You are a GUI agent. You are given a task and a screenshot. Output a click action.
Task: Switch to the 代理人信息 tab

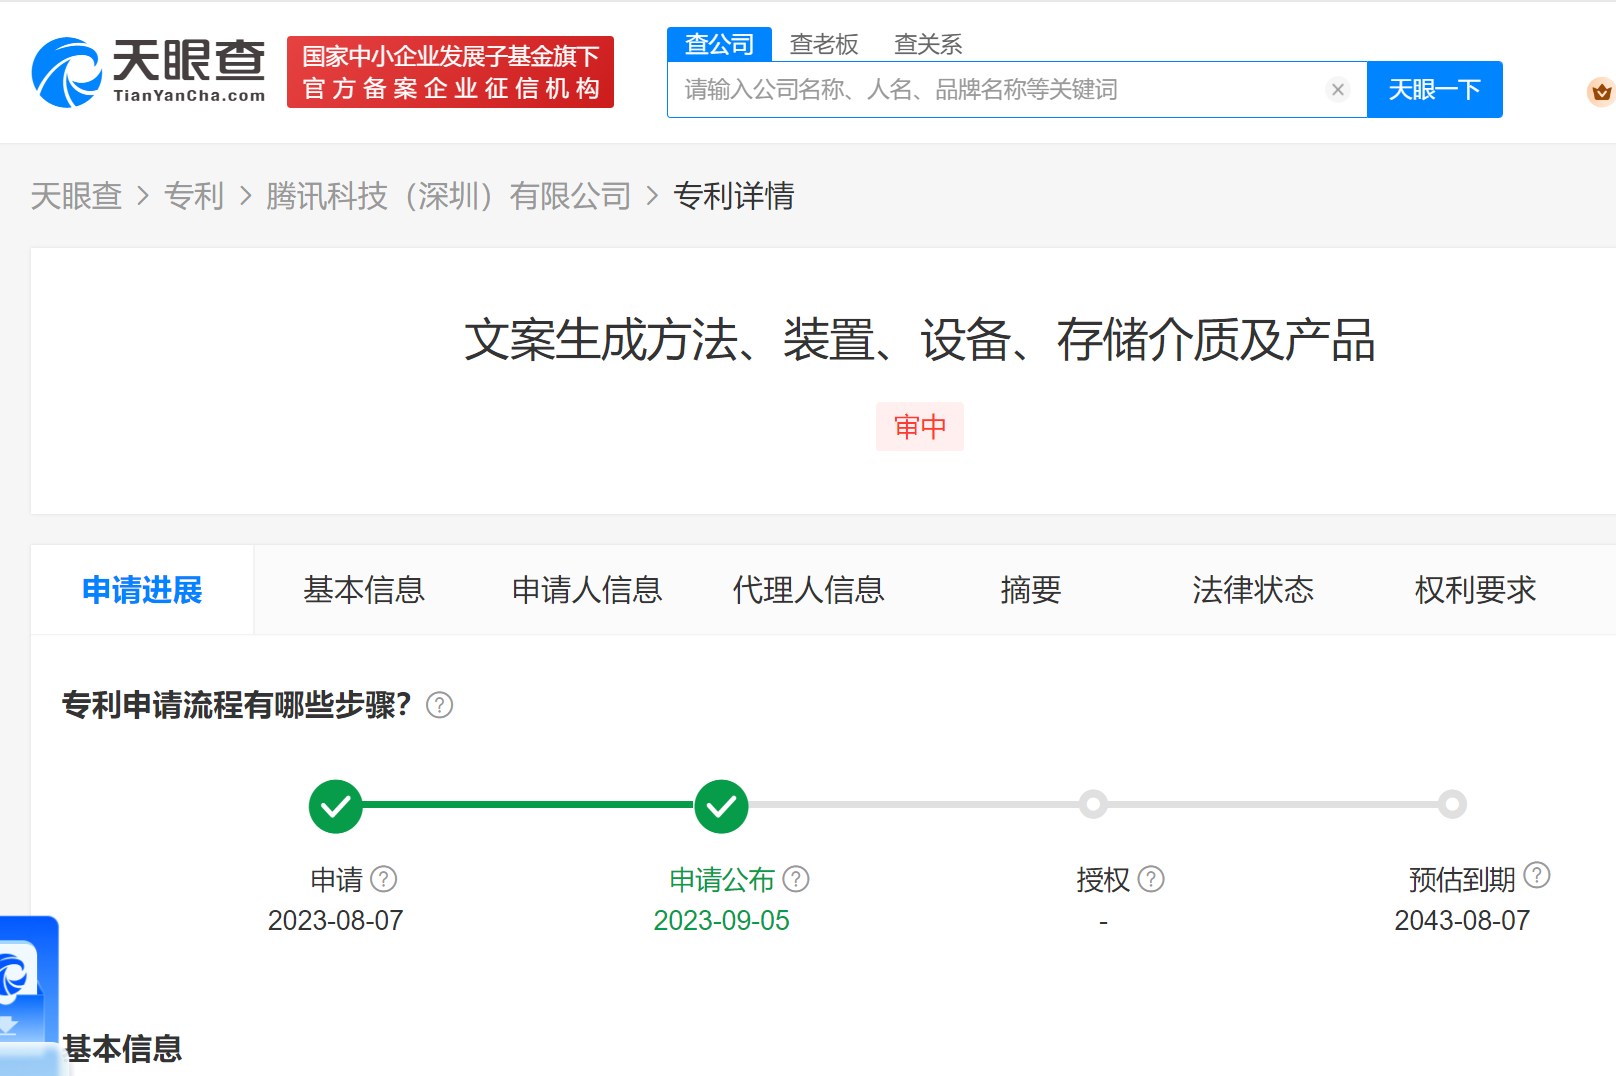click(x=809, y=590)
